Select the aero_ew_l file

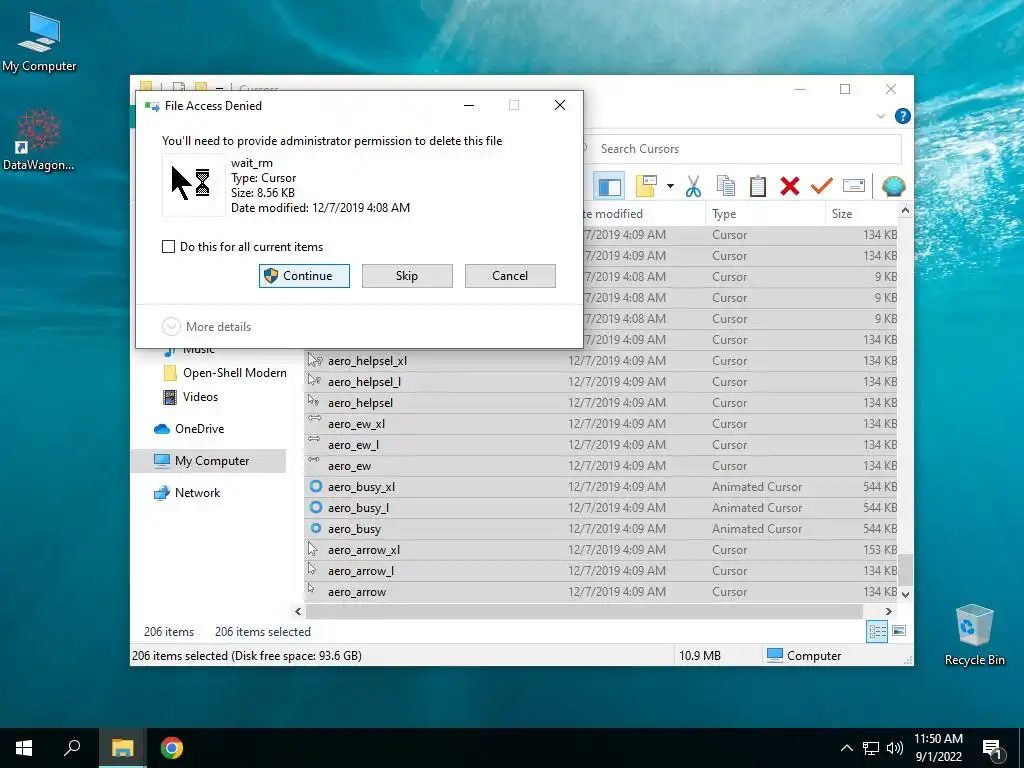pyautogui.click(x=601, y=445)
